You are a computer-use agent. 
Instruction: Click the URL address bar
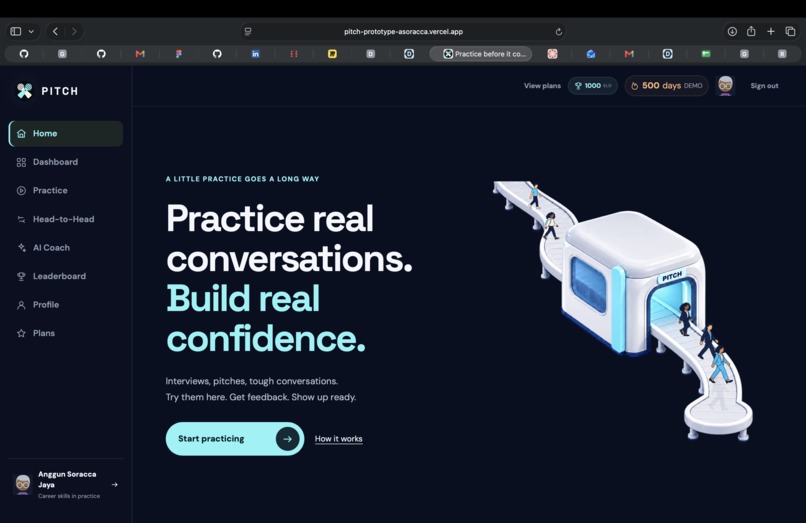[x=404, y=31]
